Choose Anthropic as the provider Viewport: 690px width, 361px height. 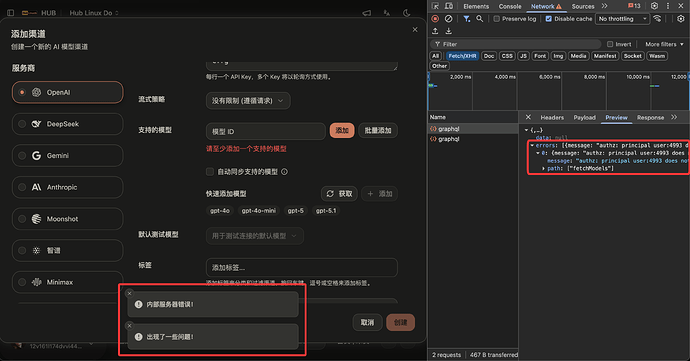coord(67,187)
